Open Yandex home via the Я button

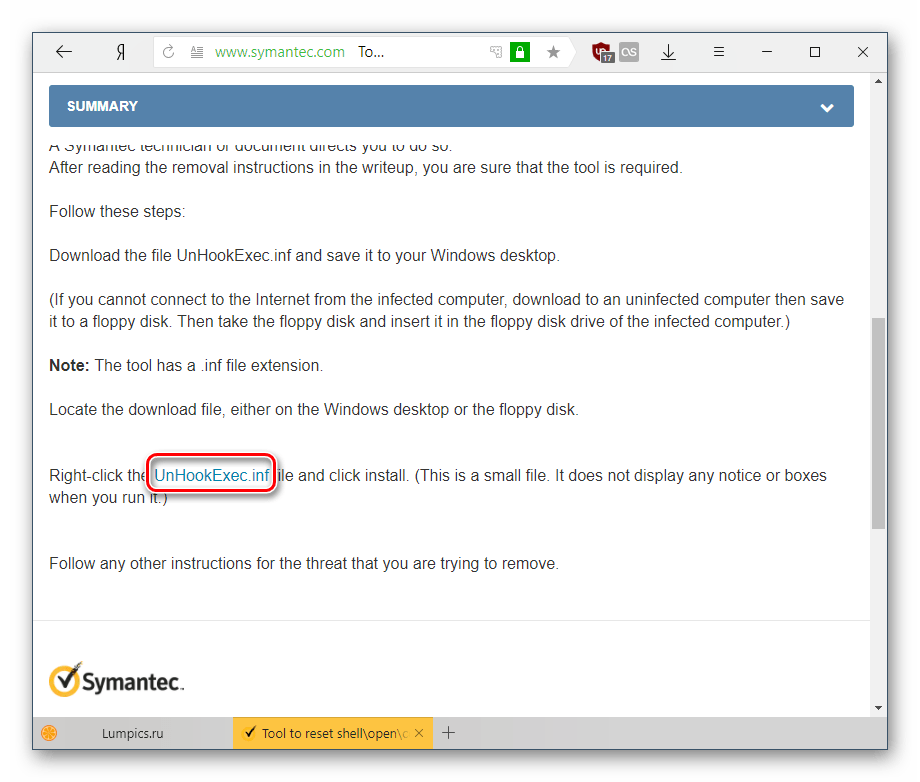click(120, 52)
